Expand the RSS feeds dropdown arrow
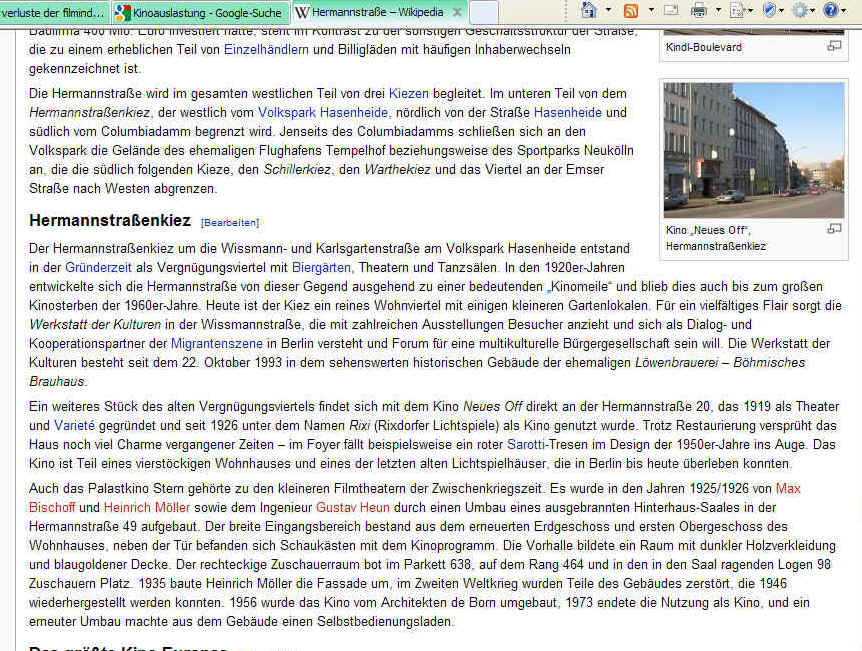862x651 pixels. 651,10
